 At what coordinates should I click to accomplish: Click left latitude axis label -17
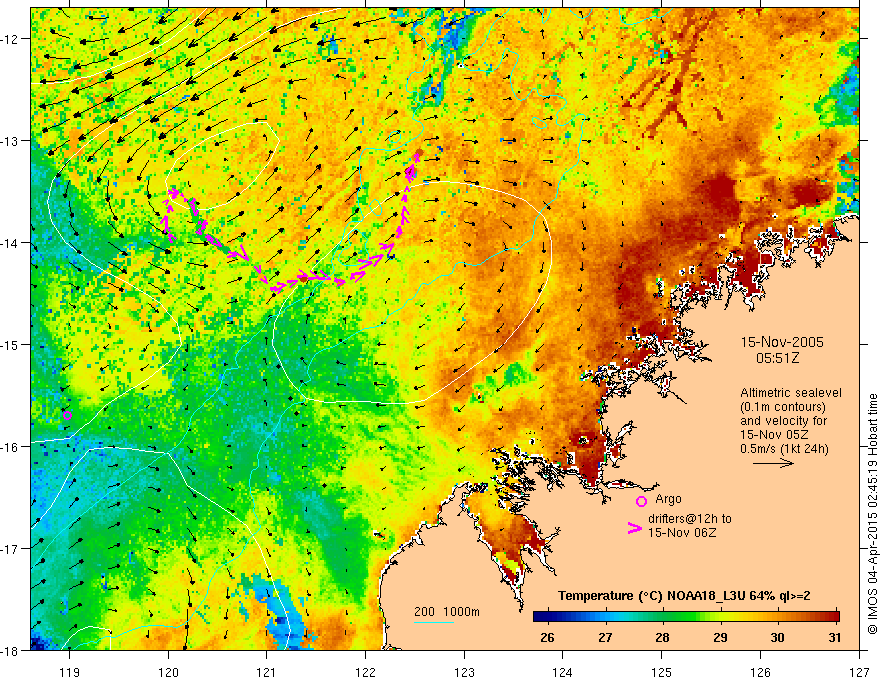[x=10, y=549]
